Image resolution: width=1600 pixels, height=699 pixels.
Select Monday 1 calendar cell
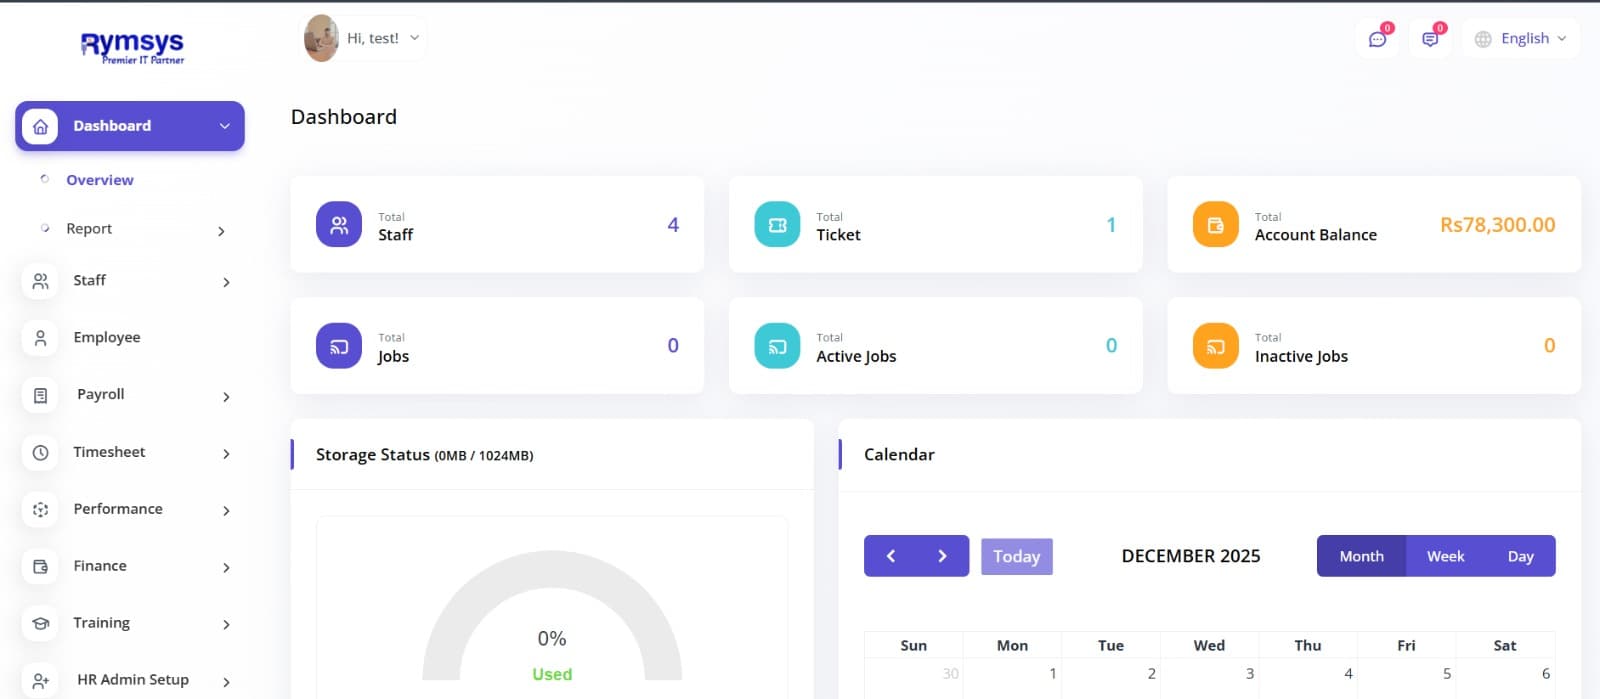[x=1012, y=678]
